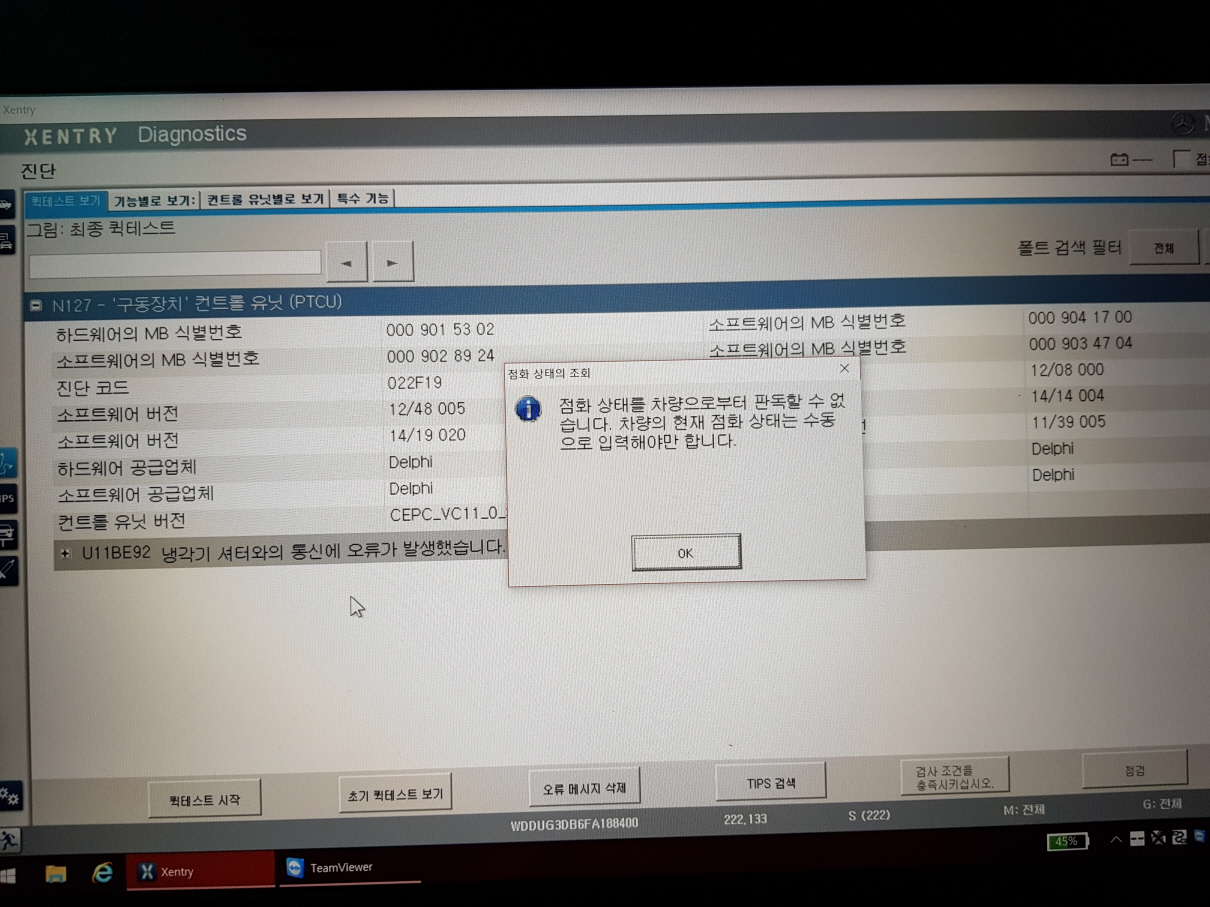Viewport: 1210px width, 907px height.
Task: Click right column value 12/08 000
Action: pos(1067,370)
